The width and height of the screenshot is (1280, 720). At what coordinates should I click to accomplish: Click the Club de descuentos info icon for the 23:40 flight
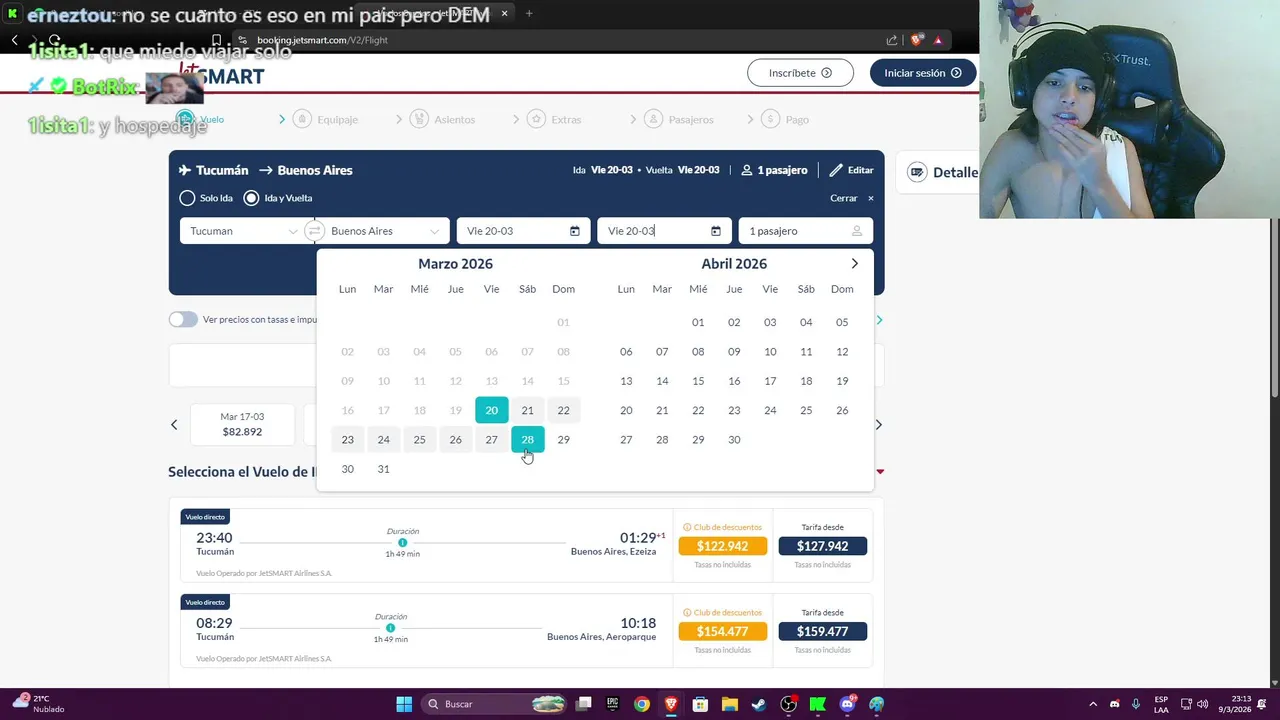coord(687,527)
